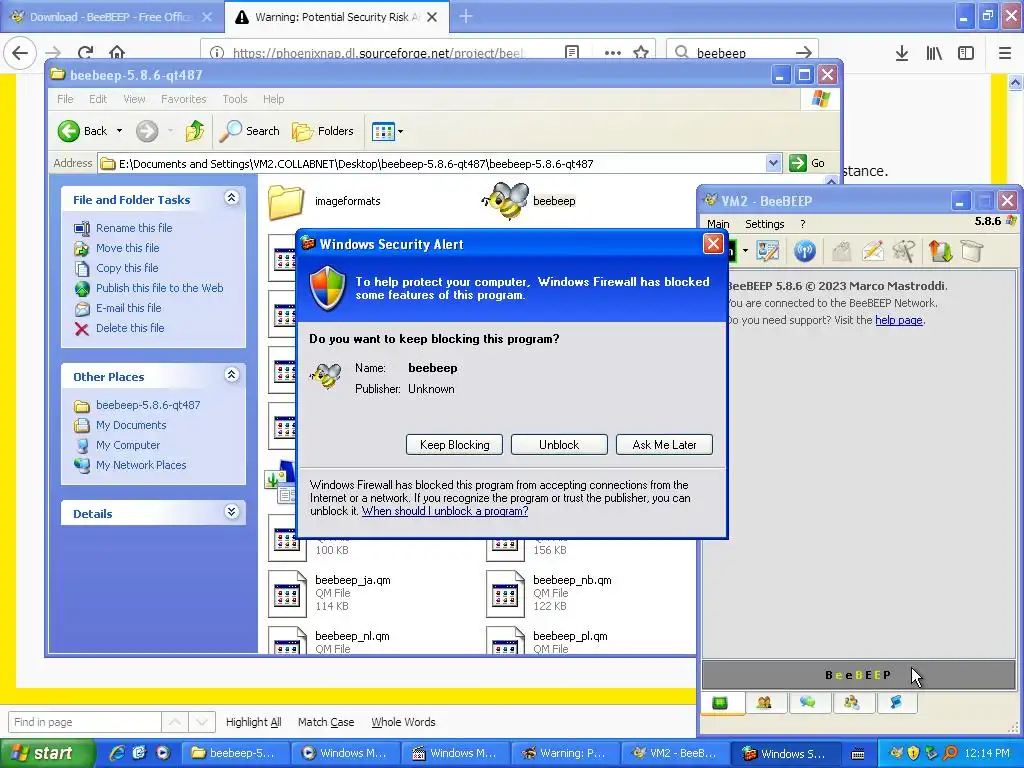Click the white bucket icon in BeeBEEP toolbar
Screen dimensions: 1024x768
click(x=972, y=251)
